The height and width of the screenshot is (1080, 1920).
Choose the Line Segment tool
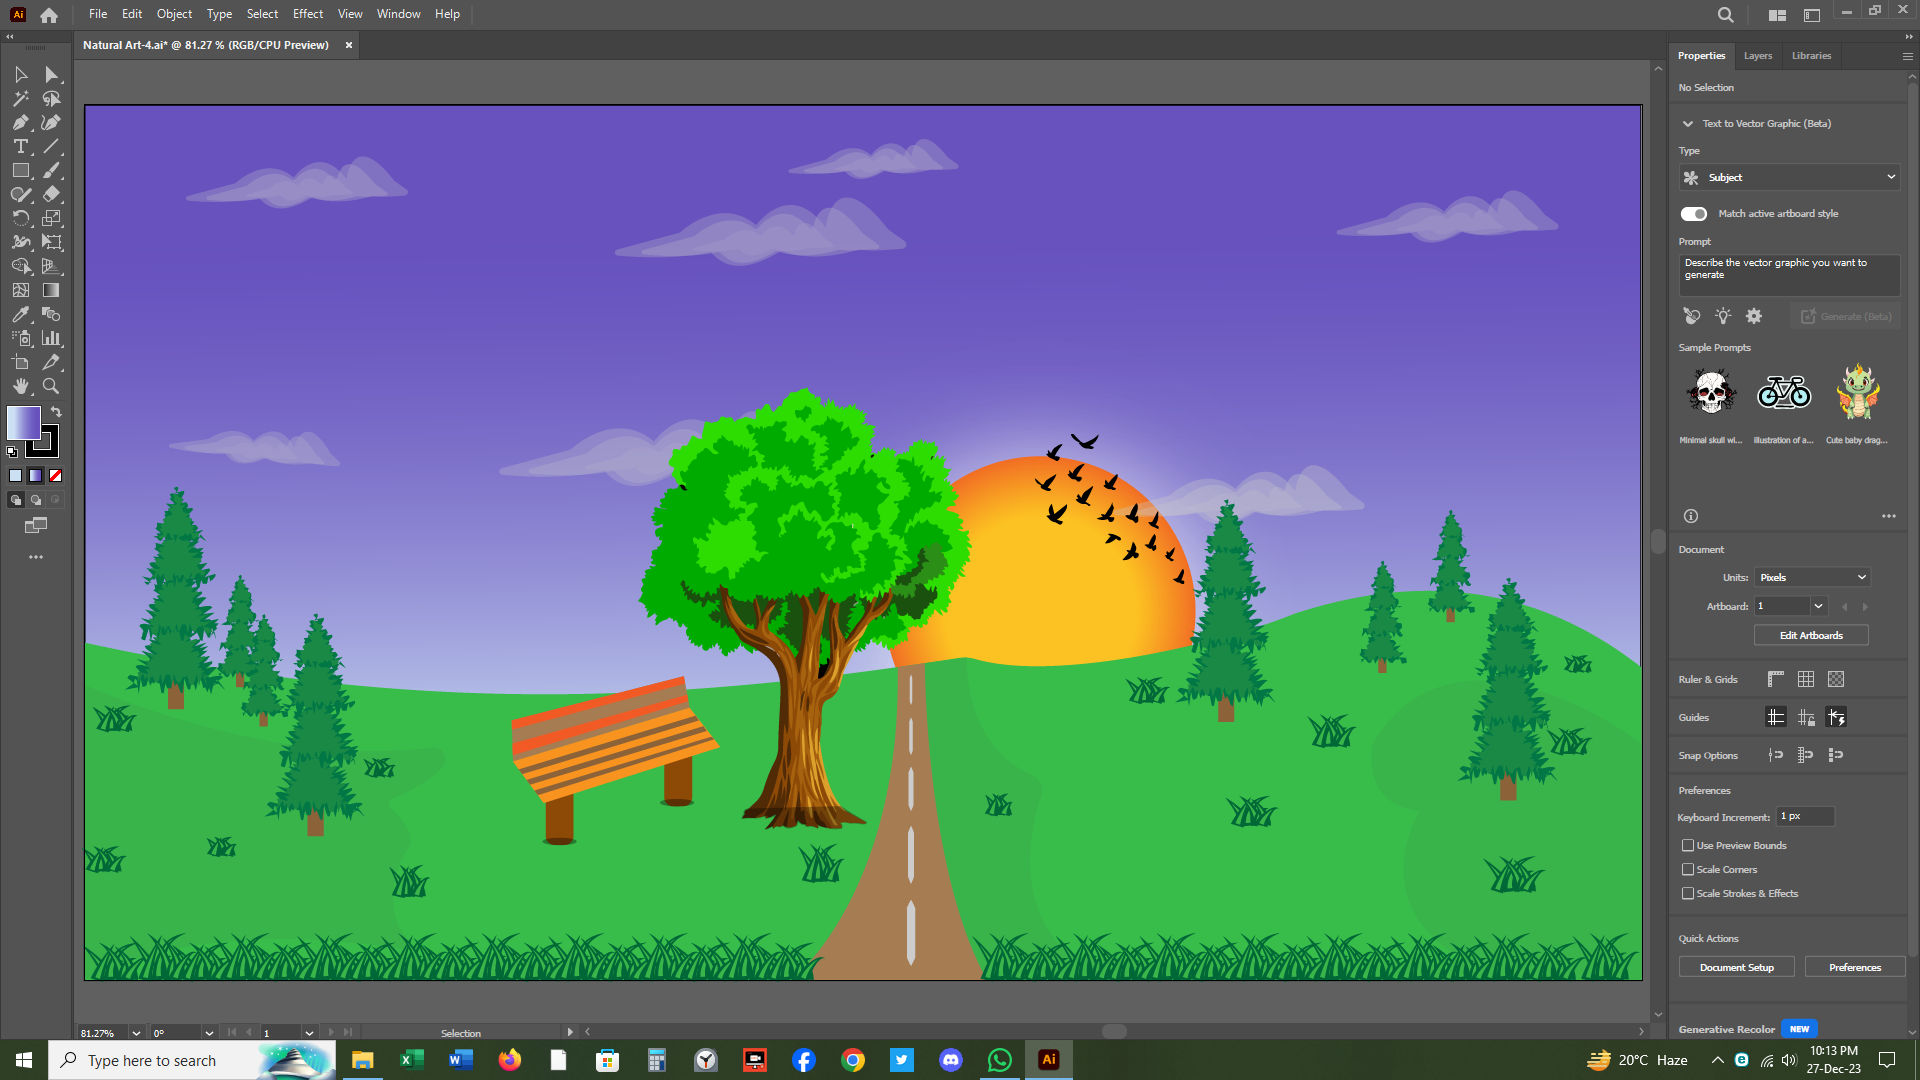coord(51,147)
